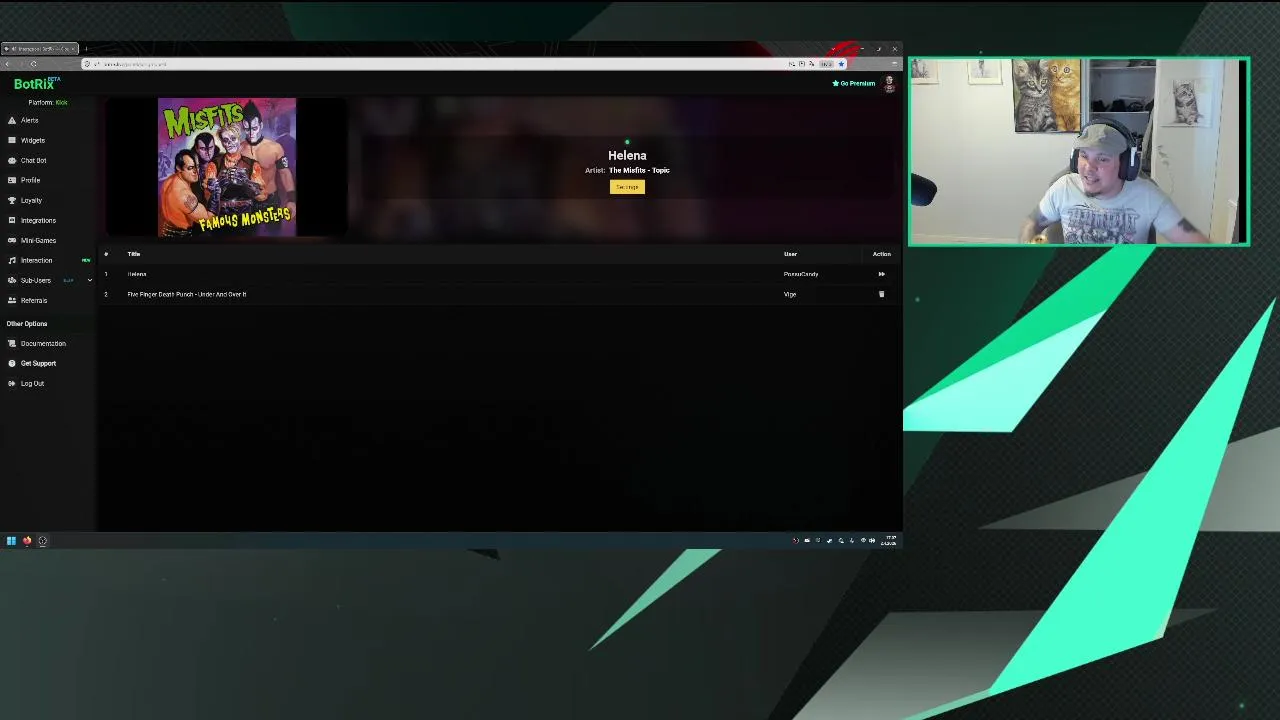The image size is (1280, 720).
Task: Open Interaction music note item
Action: [x=36, y=260]
